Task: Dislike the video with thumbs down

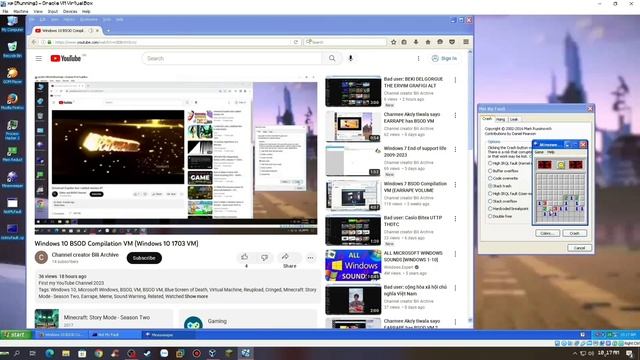Action: (x=264, y=257)
